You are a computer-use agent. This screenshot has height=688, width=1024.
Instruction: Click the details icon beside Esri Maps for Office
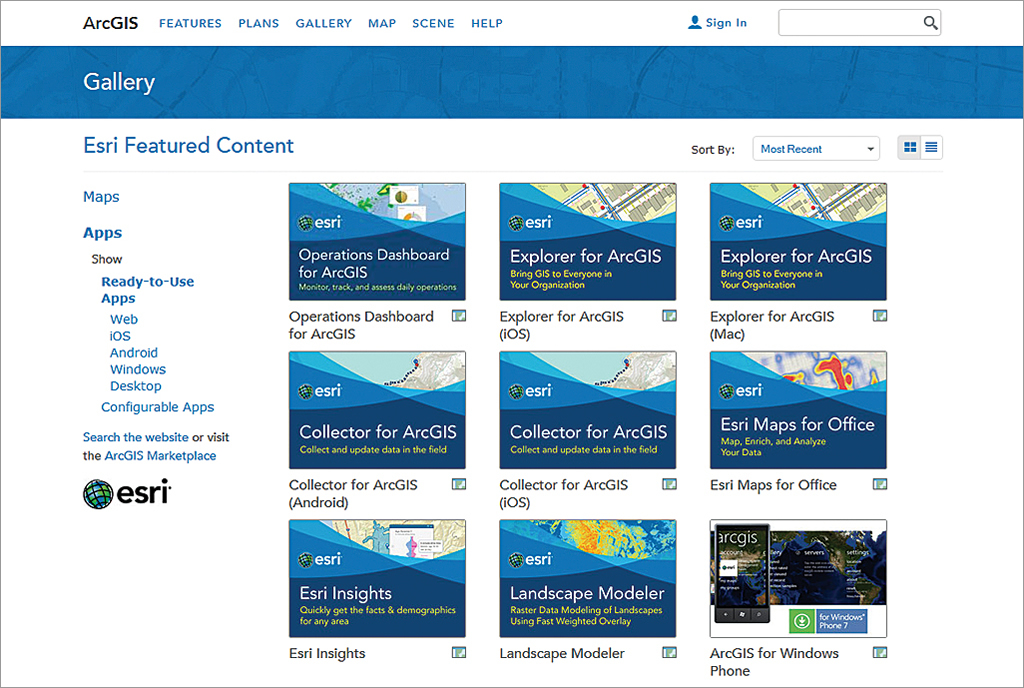pos(879,485)
